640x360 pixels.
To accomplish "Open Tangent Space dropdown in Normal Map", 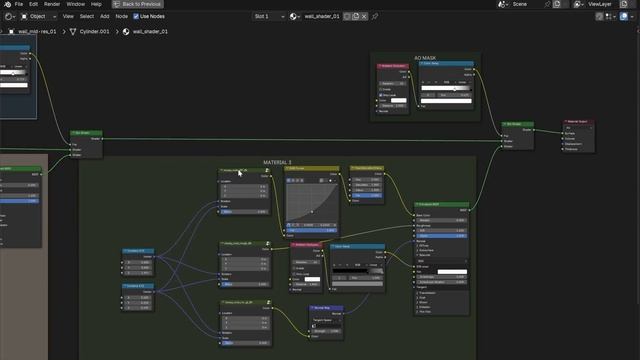I will point(327,320).
